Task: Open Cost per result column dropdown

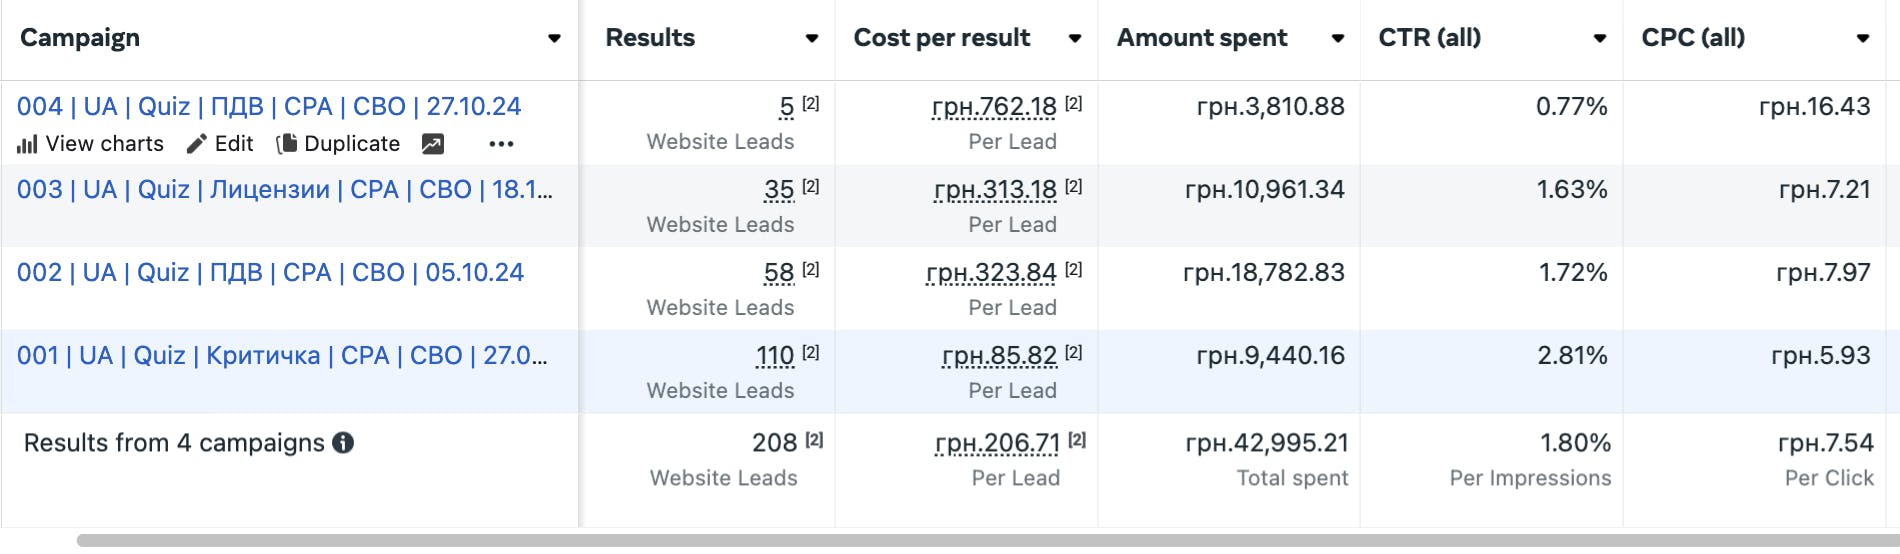Action: (x=1075, y=39)
